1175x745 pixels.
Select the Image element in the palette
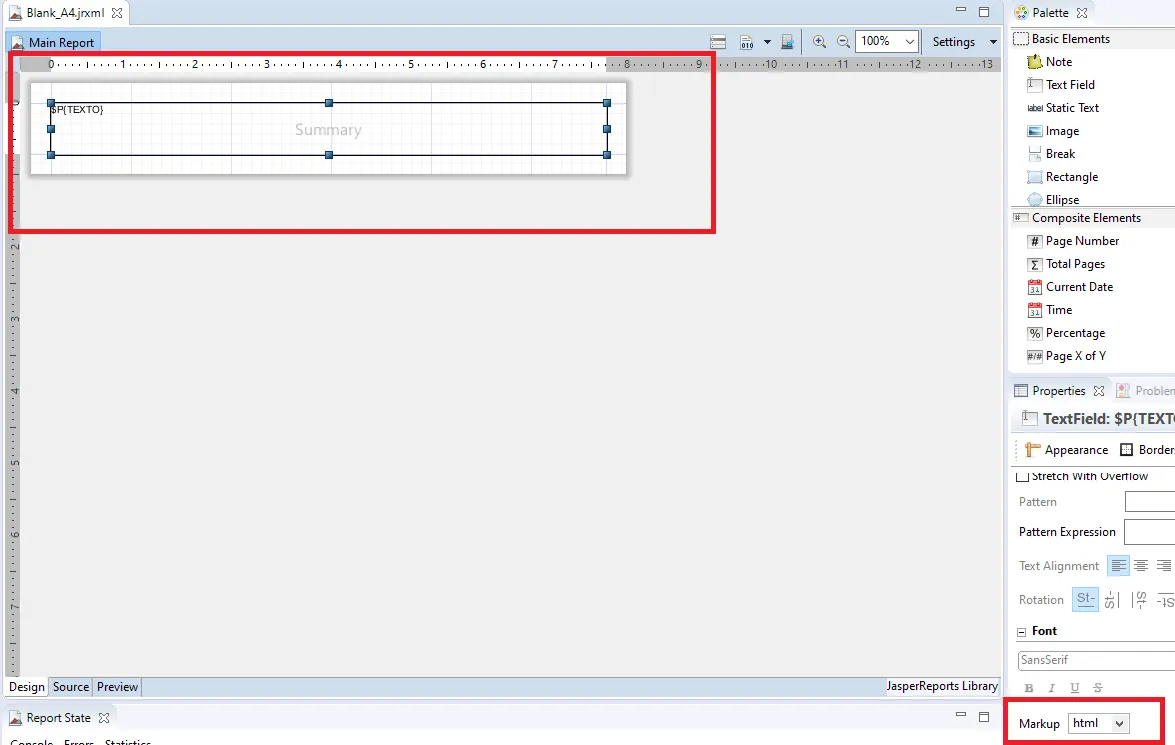click(1054, 131)
